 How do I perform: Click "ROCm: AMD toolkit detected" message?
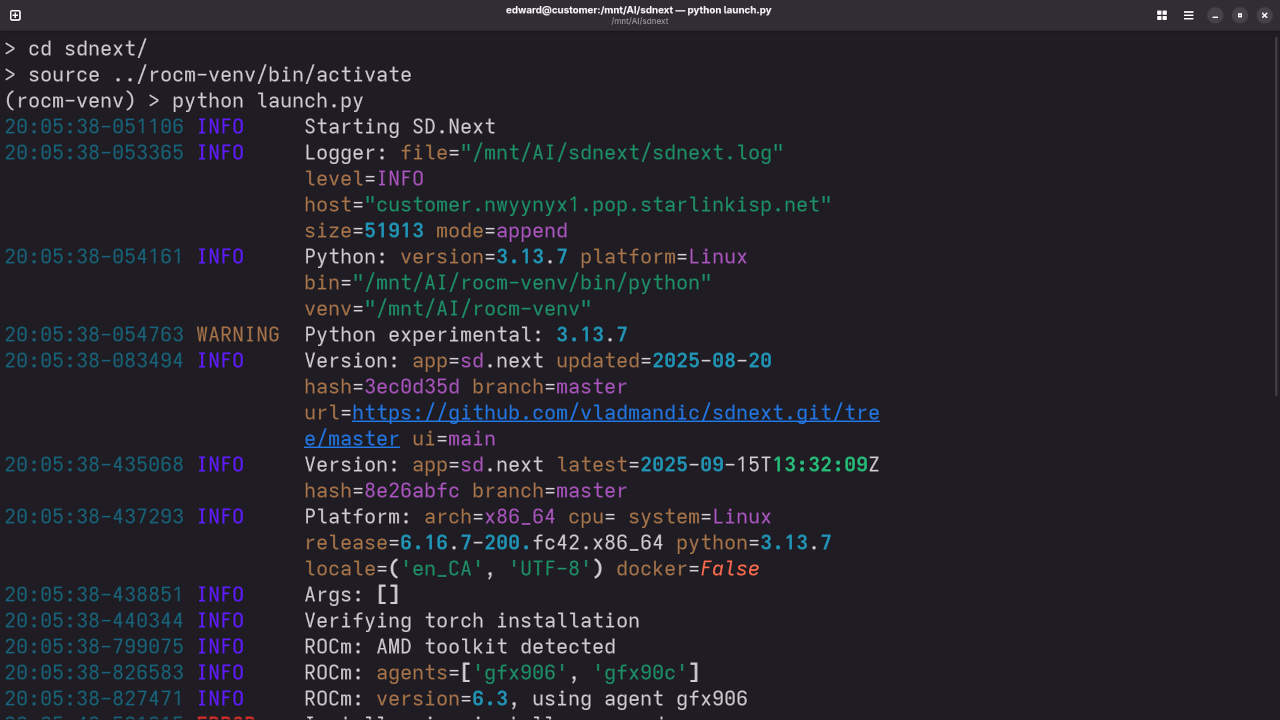pos(460,647)
